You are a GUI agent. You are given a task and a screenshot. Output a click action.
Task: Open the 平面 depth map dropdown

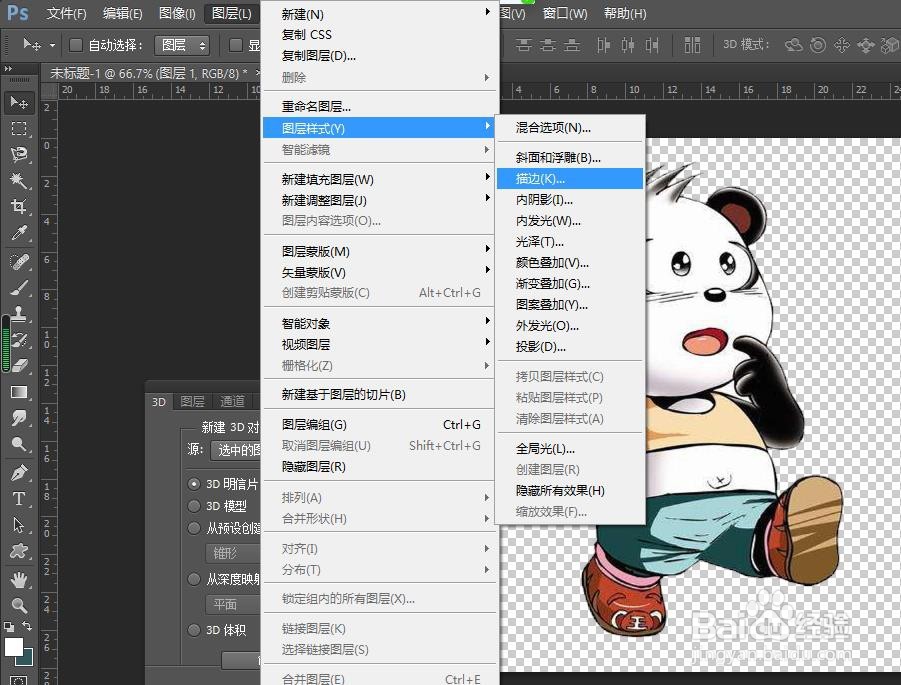[x=233, y=604]
